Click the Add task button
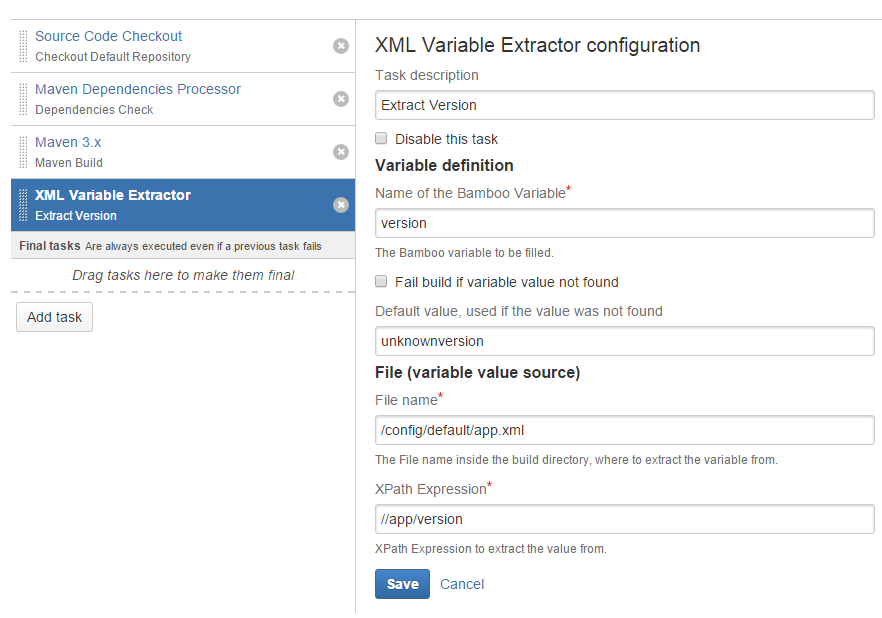882x618 pixels. click(x=55, y=317)
